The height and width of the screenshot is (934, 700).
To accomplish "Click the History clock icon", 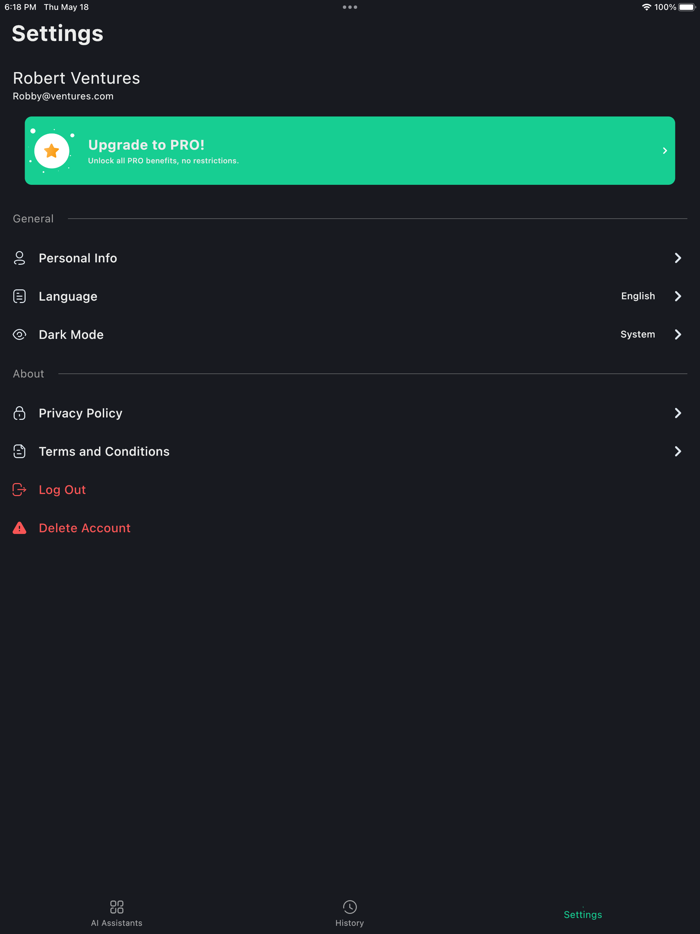I will tap(349, 908).
